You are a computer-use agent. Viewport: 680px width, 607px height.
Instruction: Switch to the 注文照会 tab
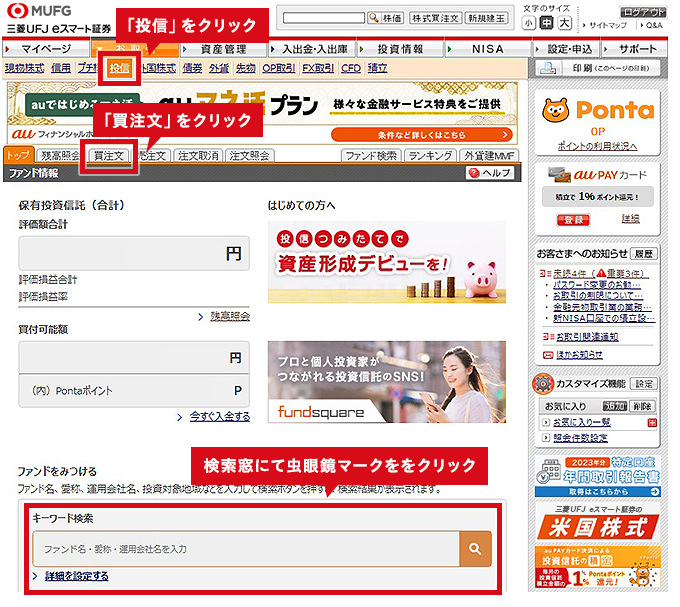point(249,155)
